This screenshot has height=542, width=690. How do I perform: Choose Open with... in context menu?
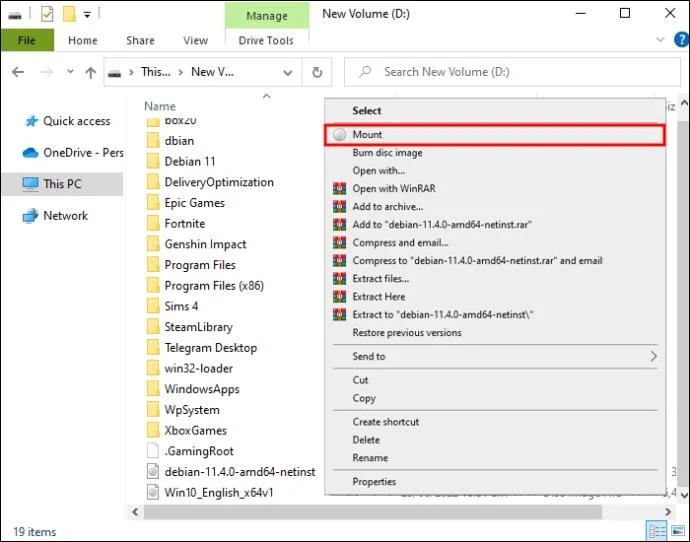[495, 171]
